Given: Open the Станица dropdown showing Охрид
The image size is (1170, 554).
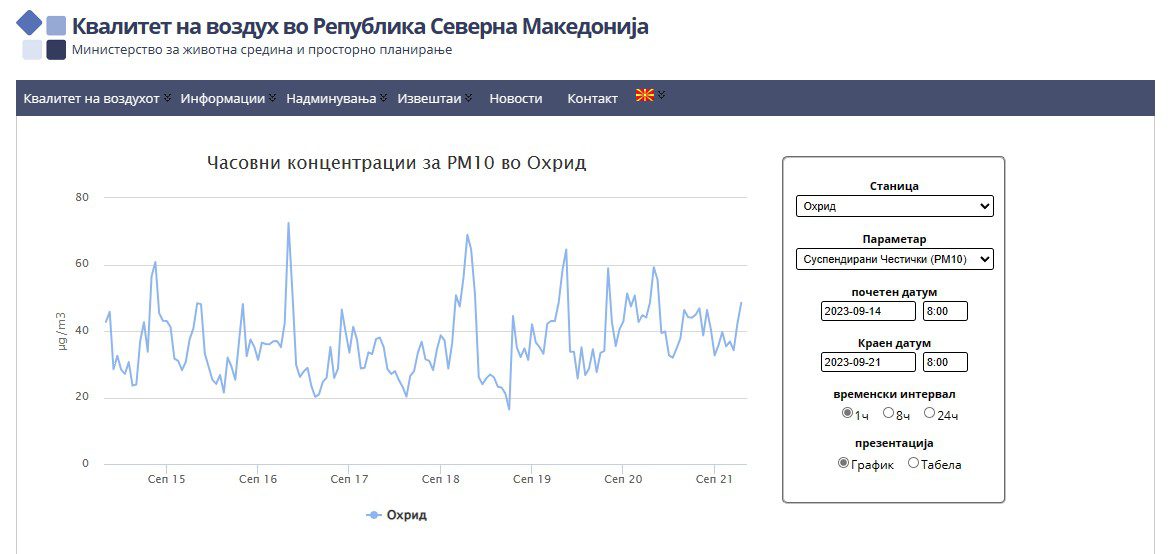Looking at the screenshot, I should (894, 207).
